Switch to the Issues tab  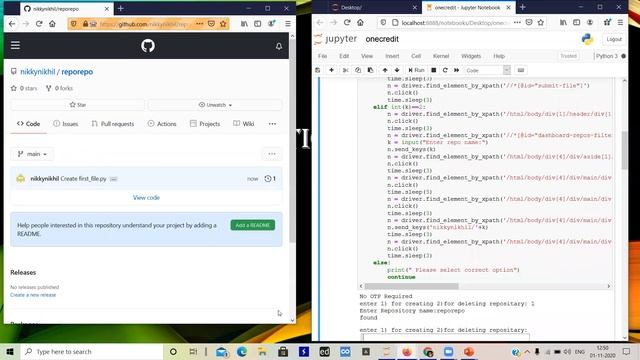click(x=66, y=124)
